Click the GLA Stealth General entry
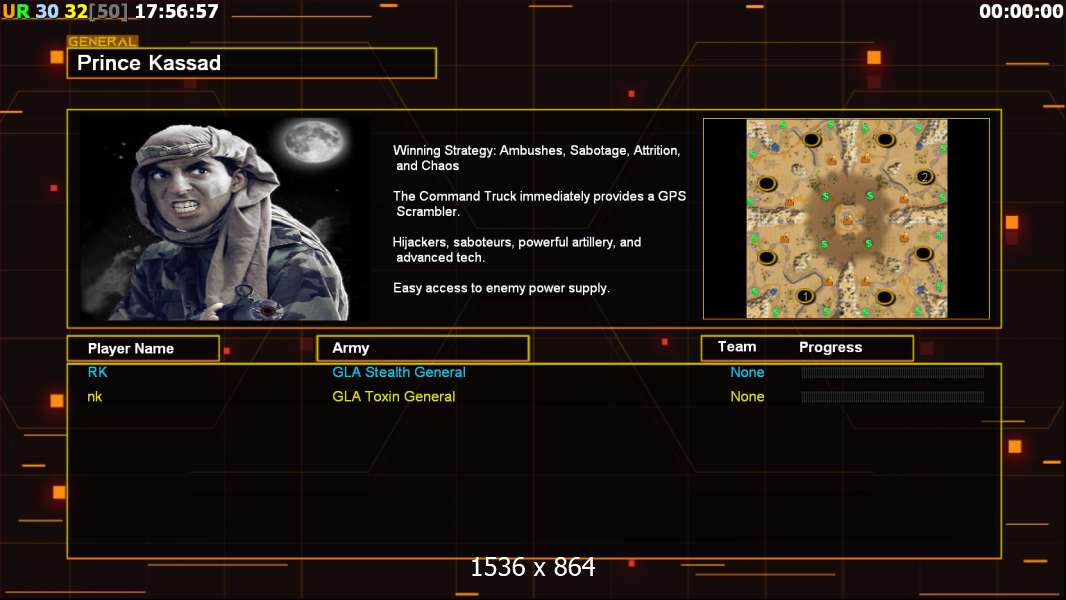Viewport: 1066px width, 600px height. [x=399, y=372]
